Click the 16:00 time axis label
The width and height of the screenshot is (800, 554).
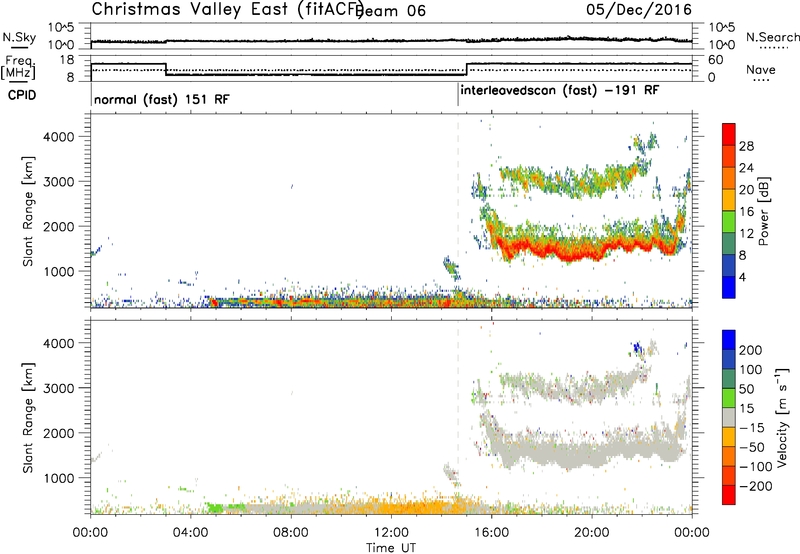(x=491, y=533)
